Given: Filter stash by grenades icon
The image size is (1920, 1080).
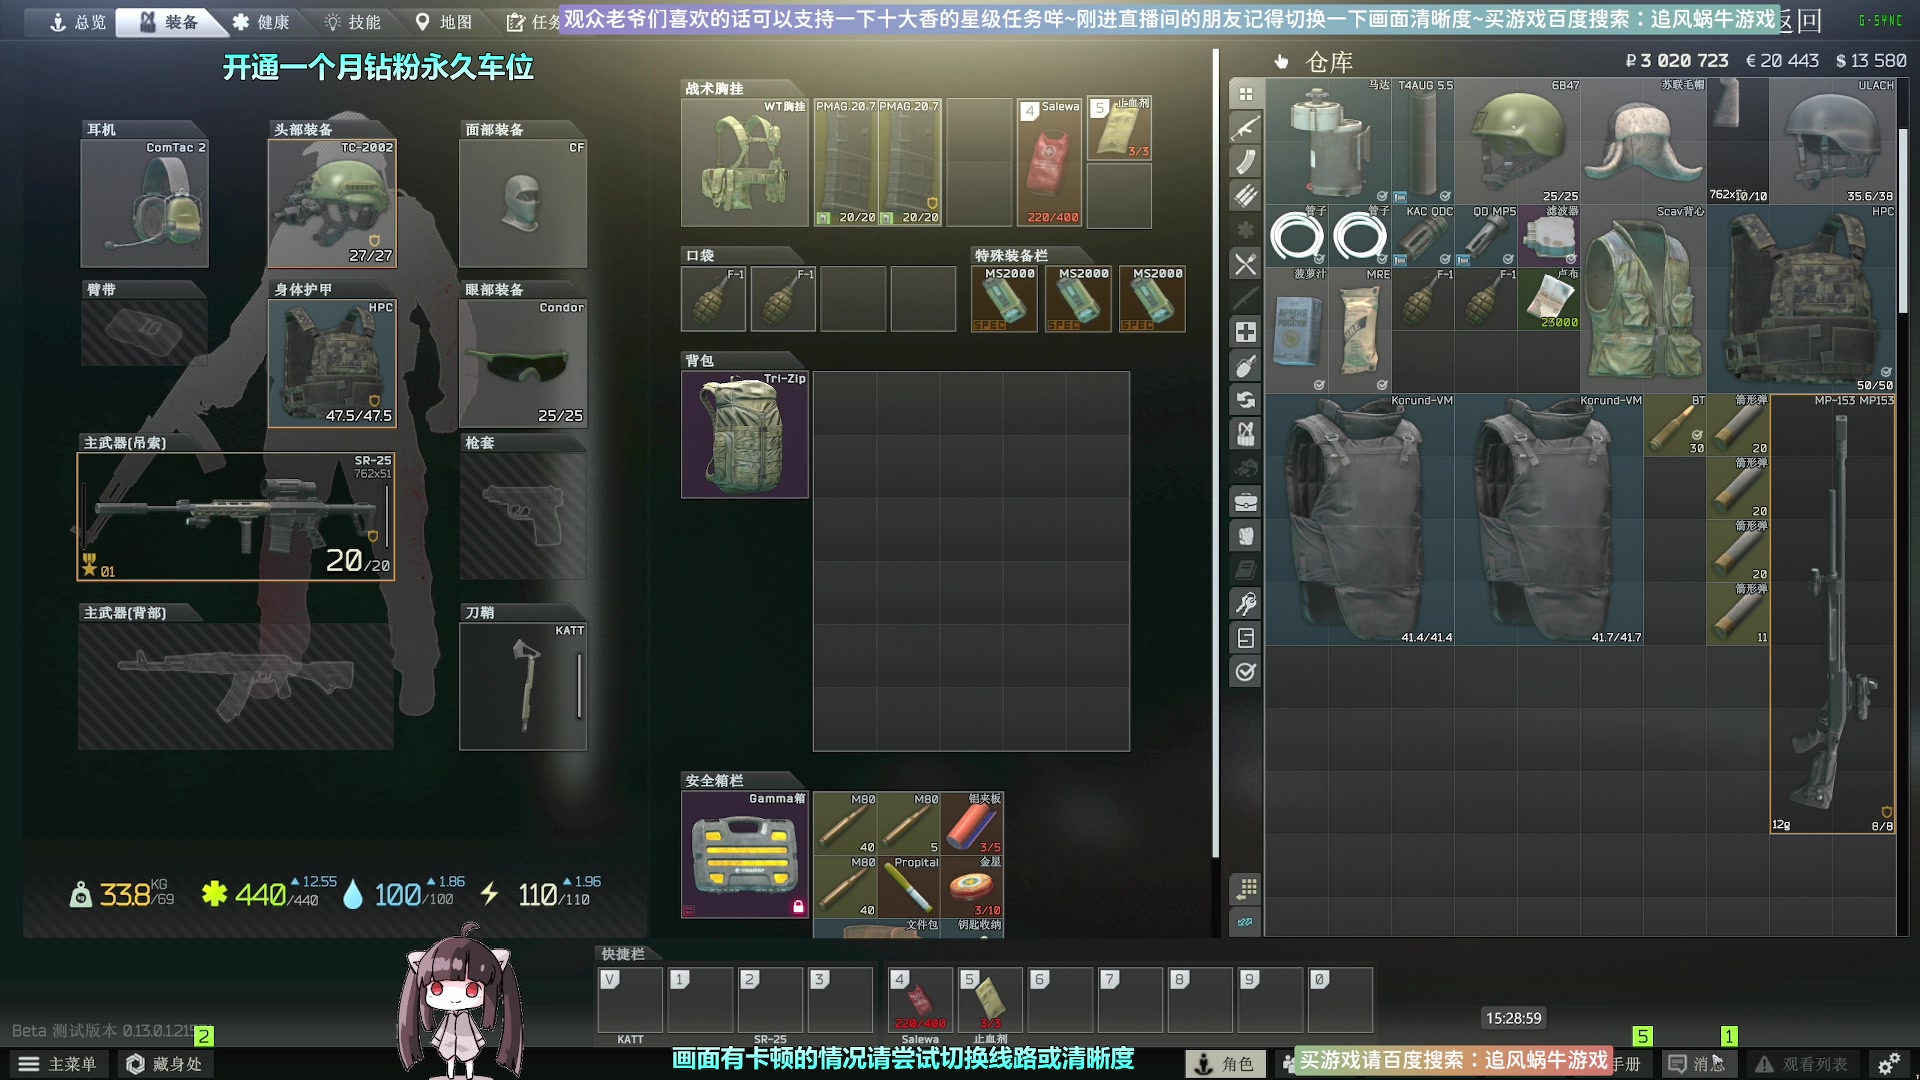Looking at the screenshot, I should click(x=1245, y=366).
